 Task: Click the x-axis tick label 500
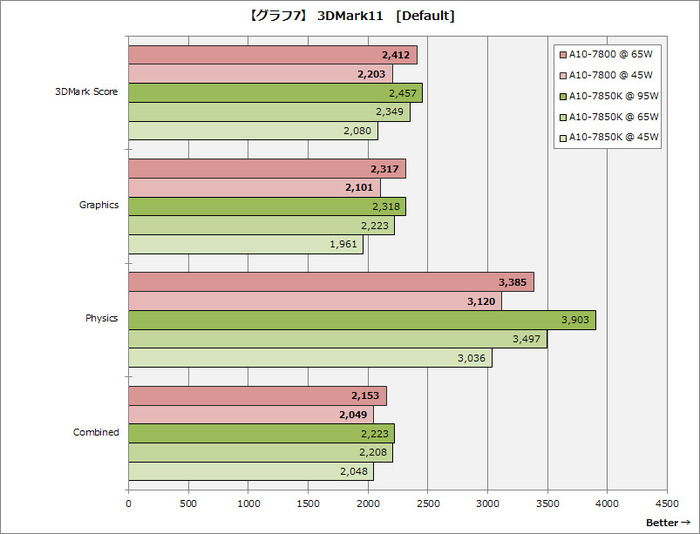click(x=188, y=504)
